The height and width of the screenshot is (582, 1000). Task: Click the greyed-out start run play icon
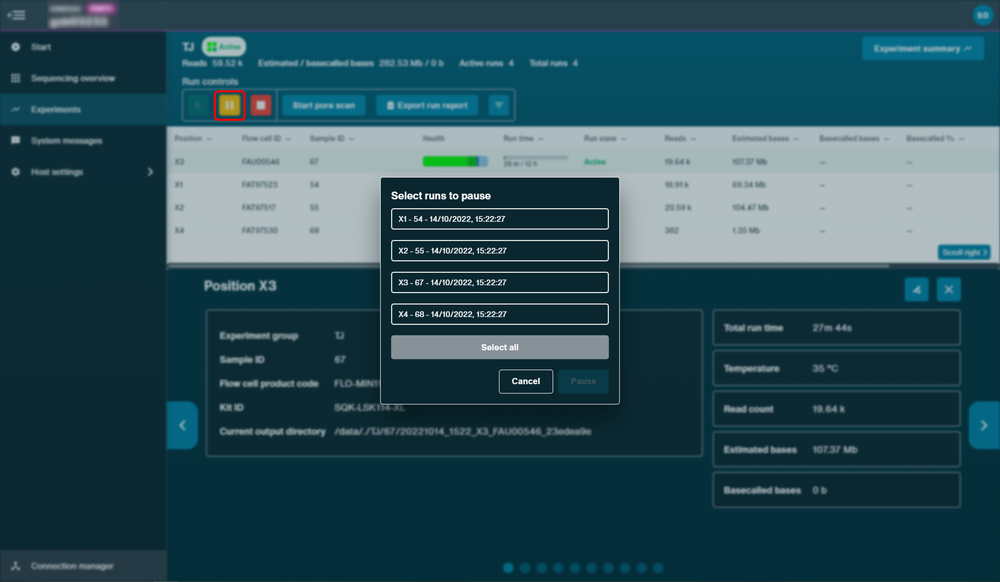(198, 105)
